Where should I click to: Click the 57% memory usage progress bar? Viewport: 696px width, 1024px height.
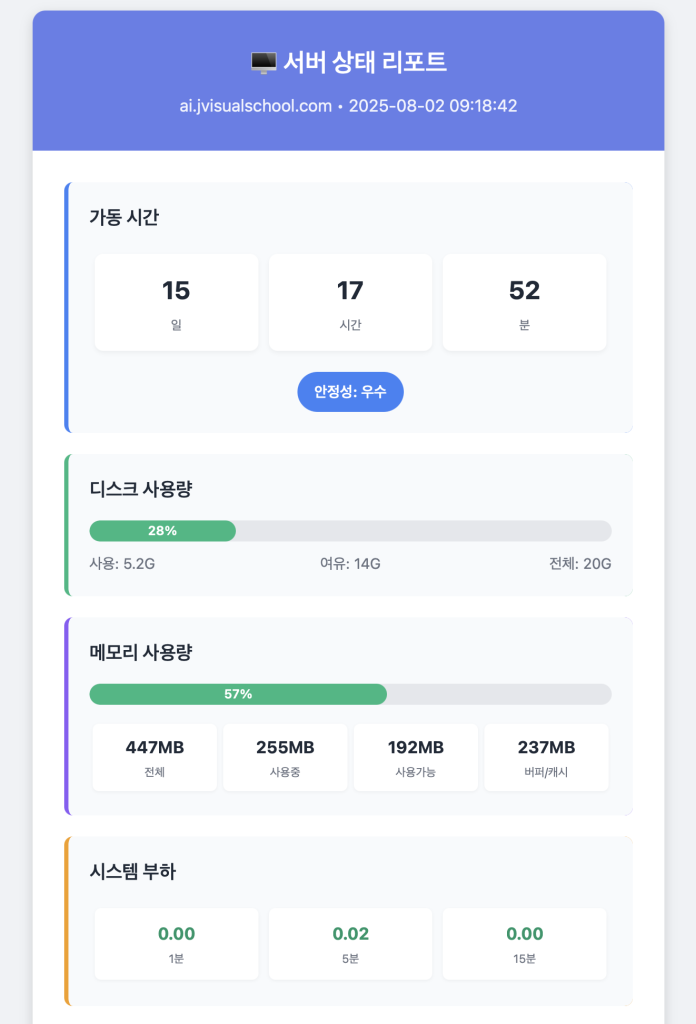[x=351, y=694]
